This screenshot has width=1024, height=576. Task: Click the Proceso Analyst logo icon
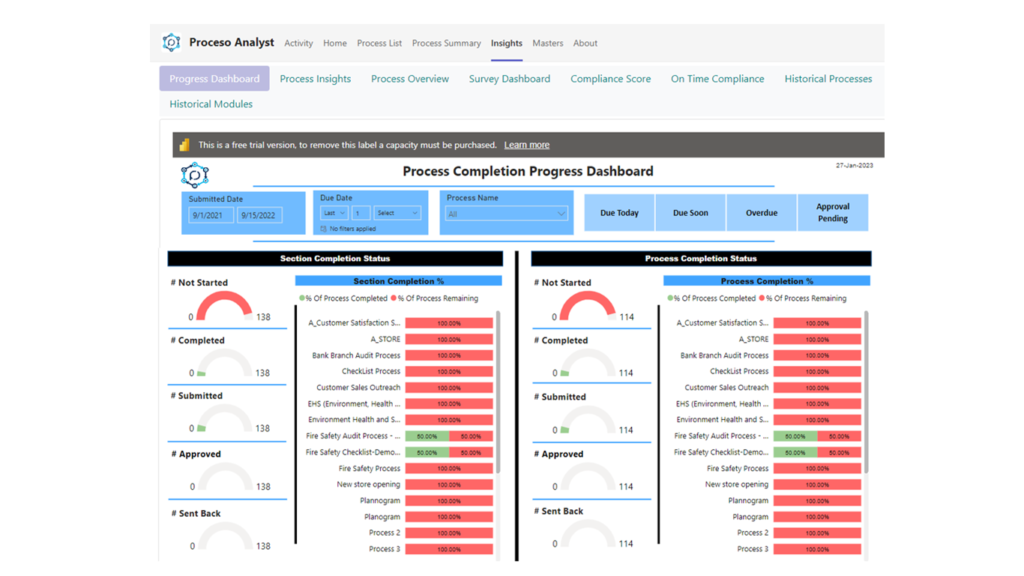click(x=171, y=43)
